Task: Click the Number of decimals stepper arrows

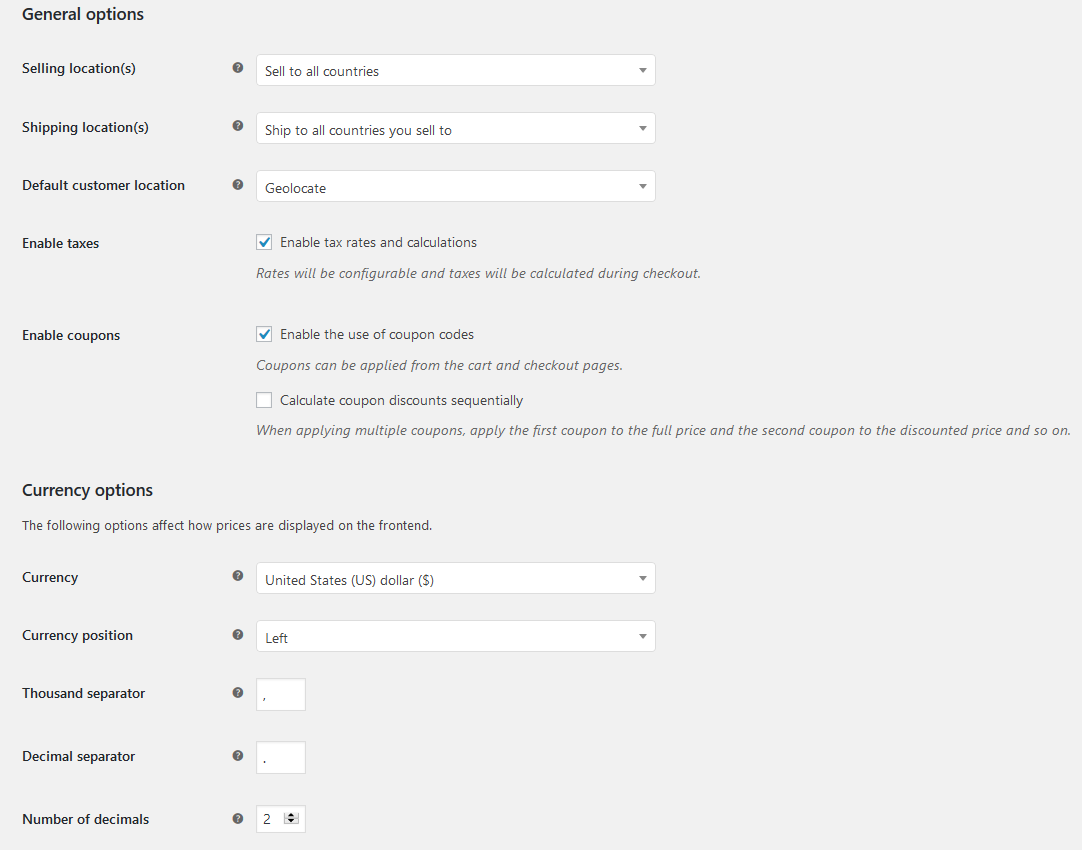Action: tap(292, 818)
